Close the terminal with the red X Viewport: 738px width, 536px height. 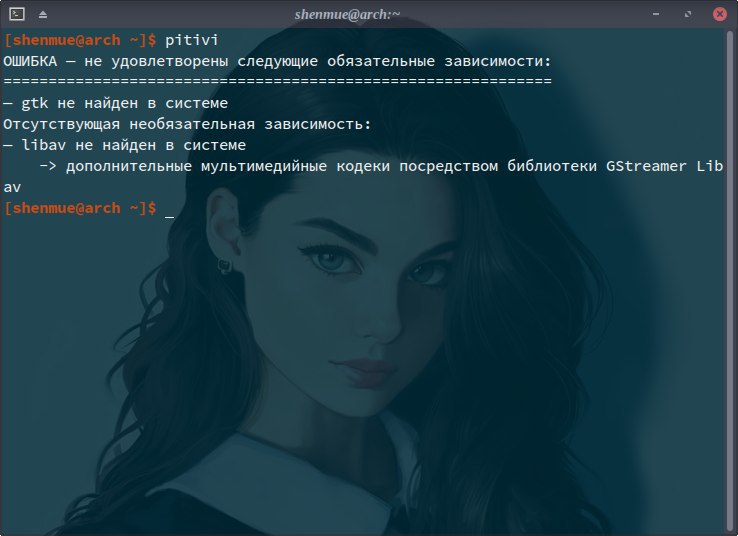click(720, 14)
